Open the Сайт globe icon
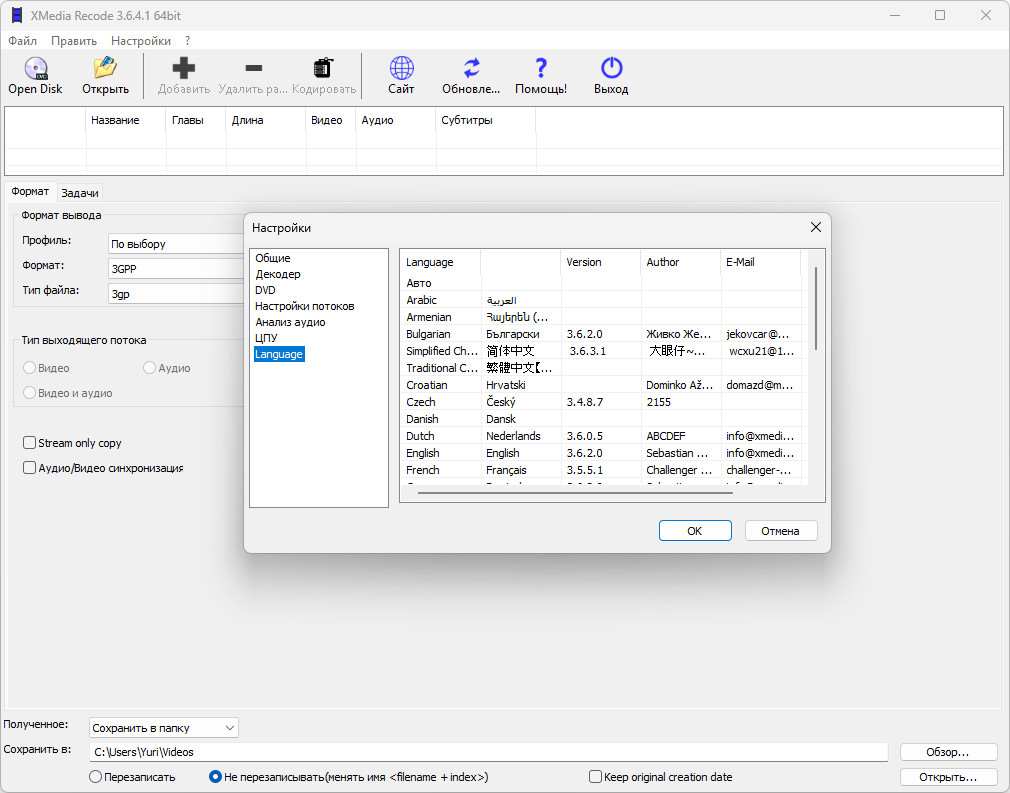The height and width of the screenshot is (793, 1010). [401, 68]
